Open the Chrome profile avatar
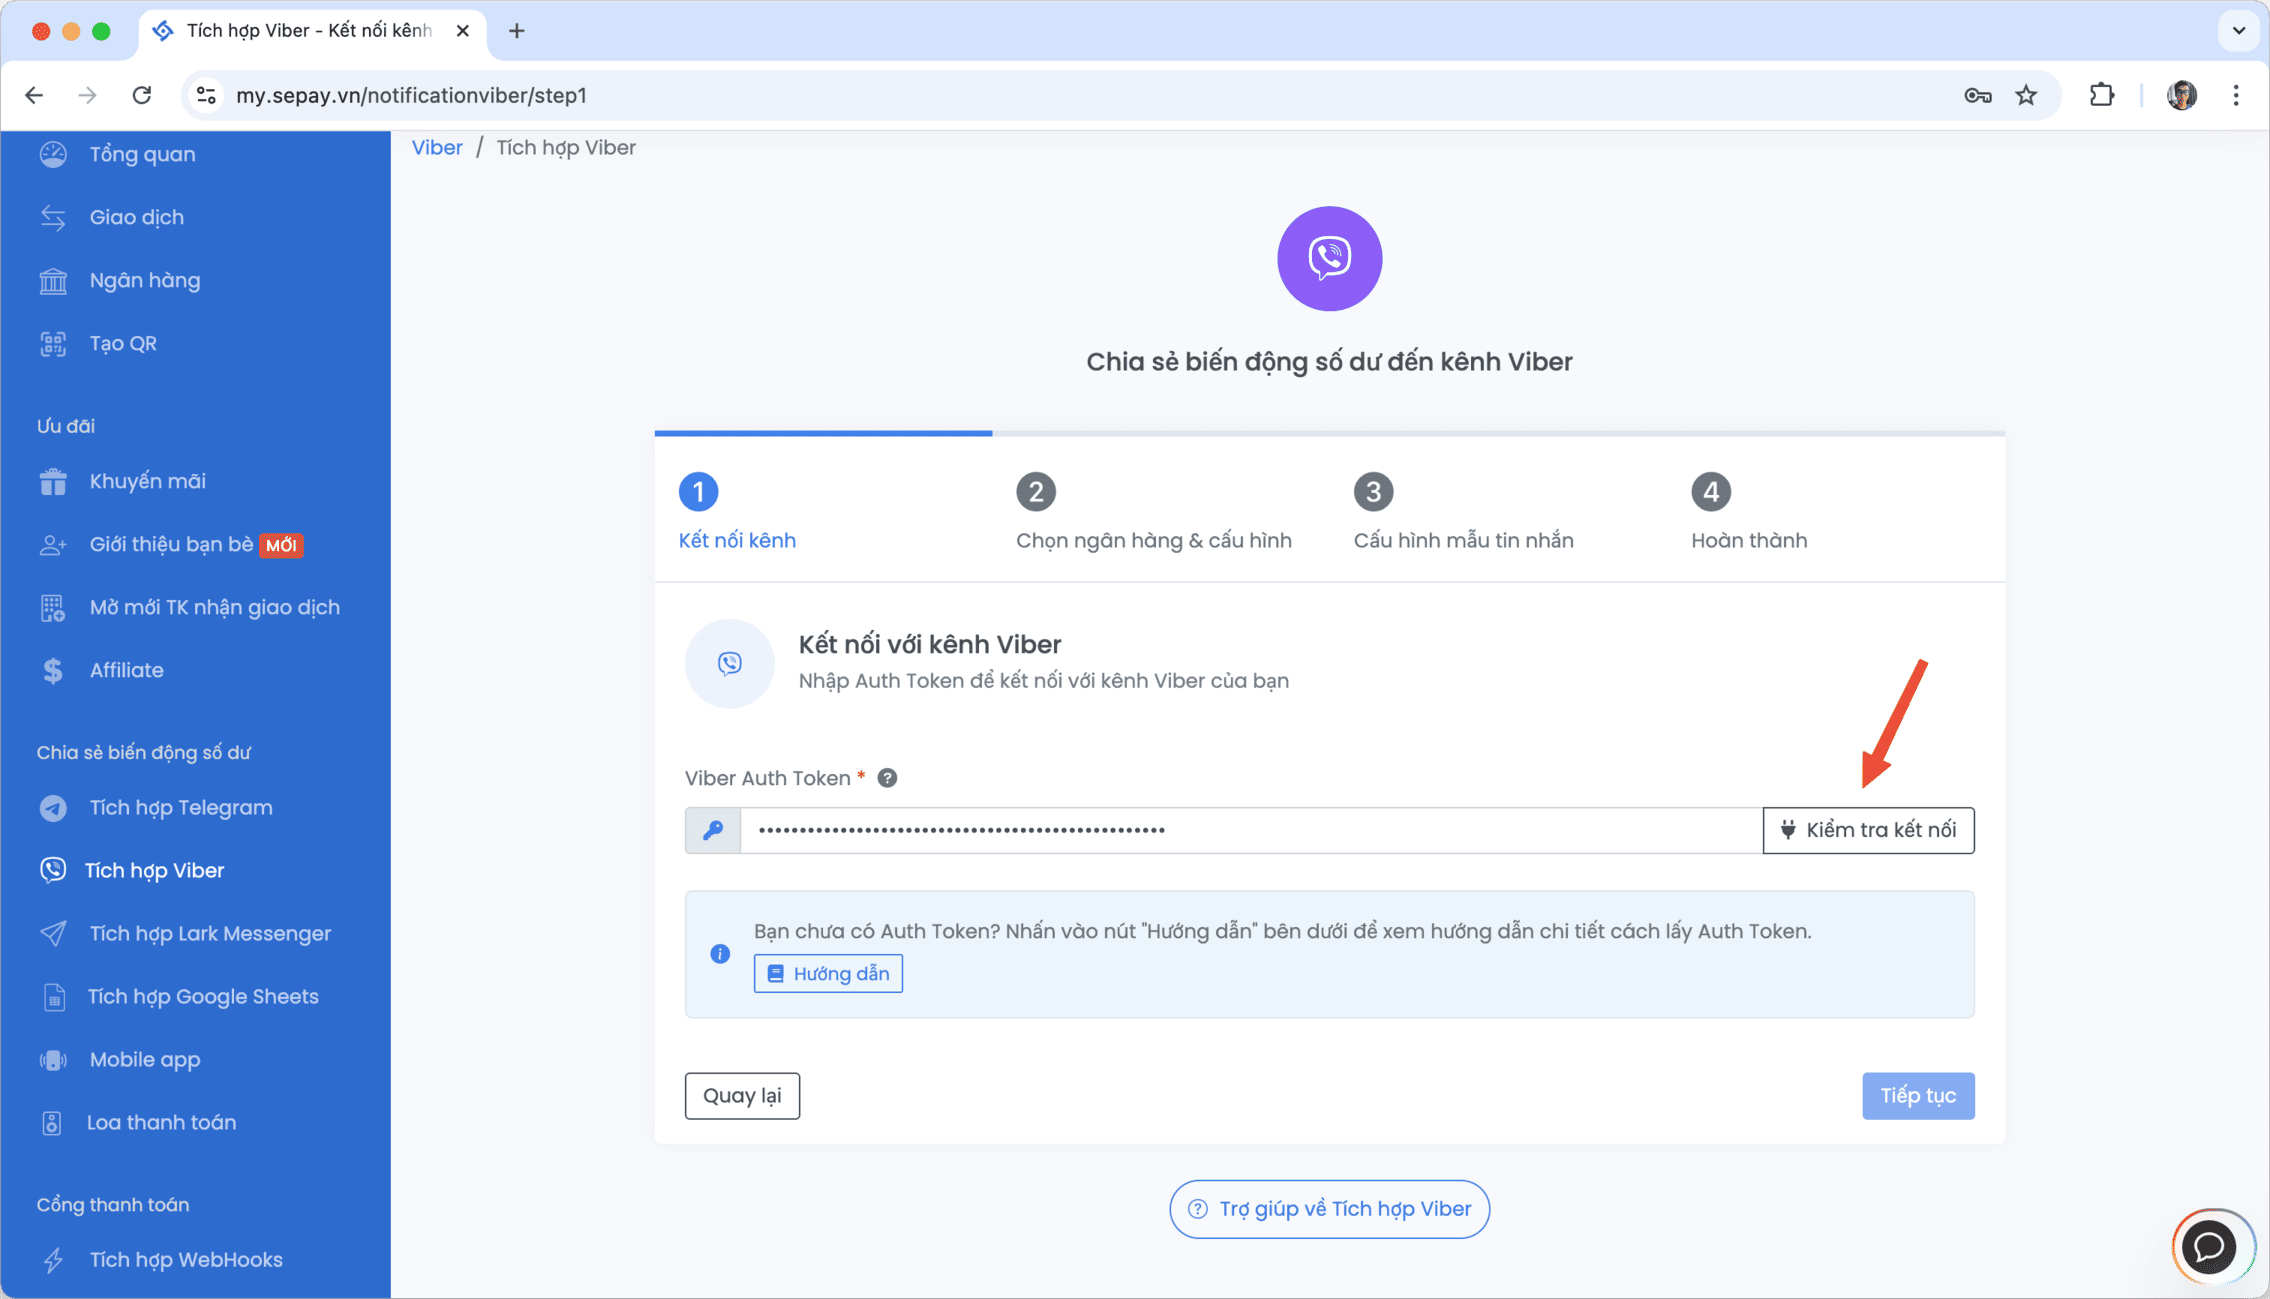 coord(2182,95)
